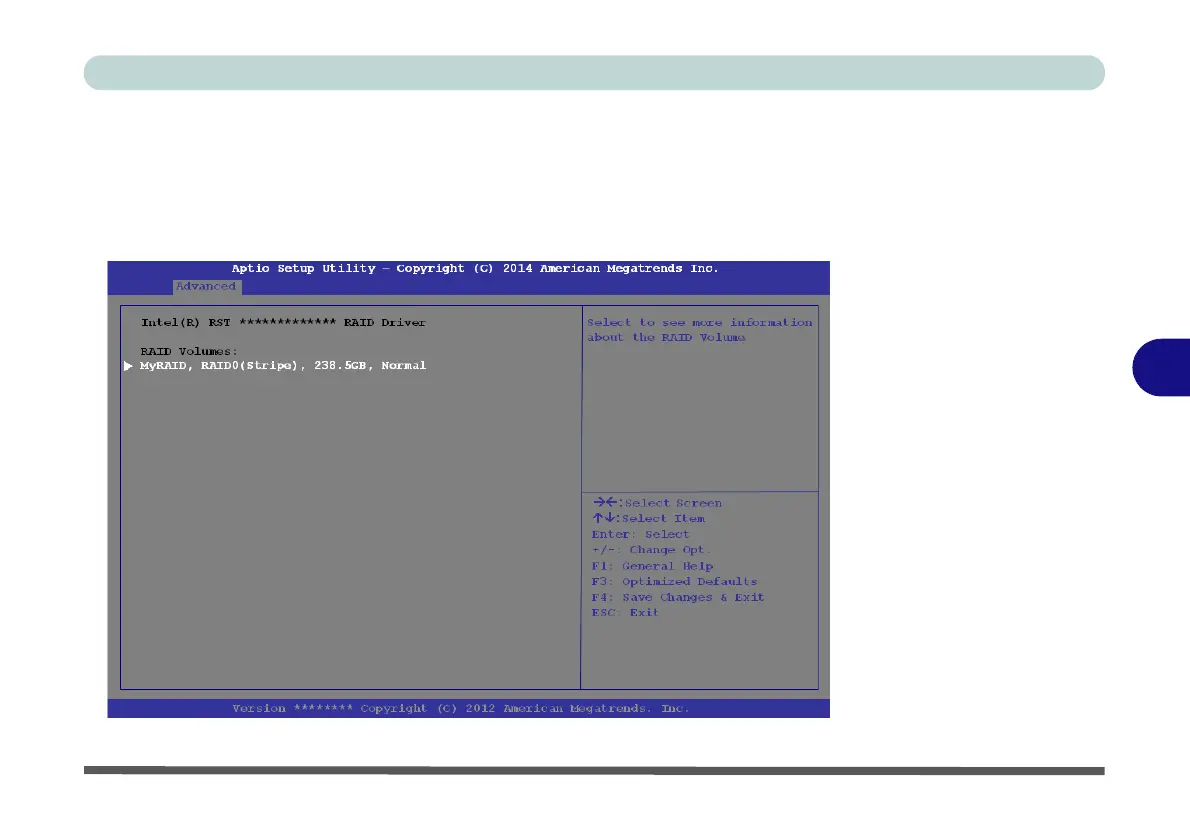Click the RAID Volumes label

tap(189, 351)
